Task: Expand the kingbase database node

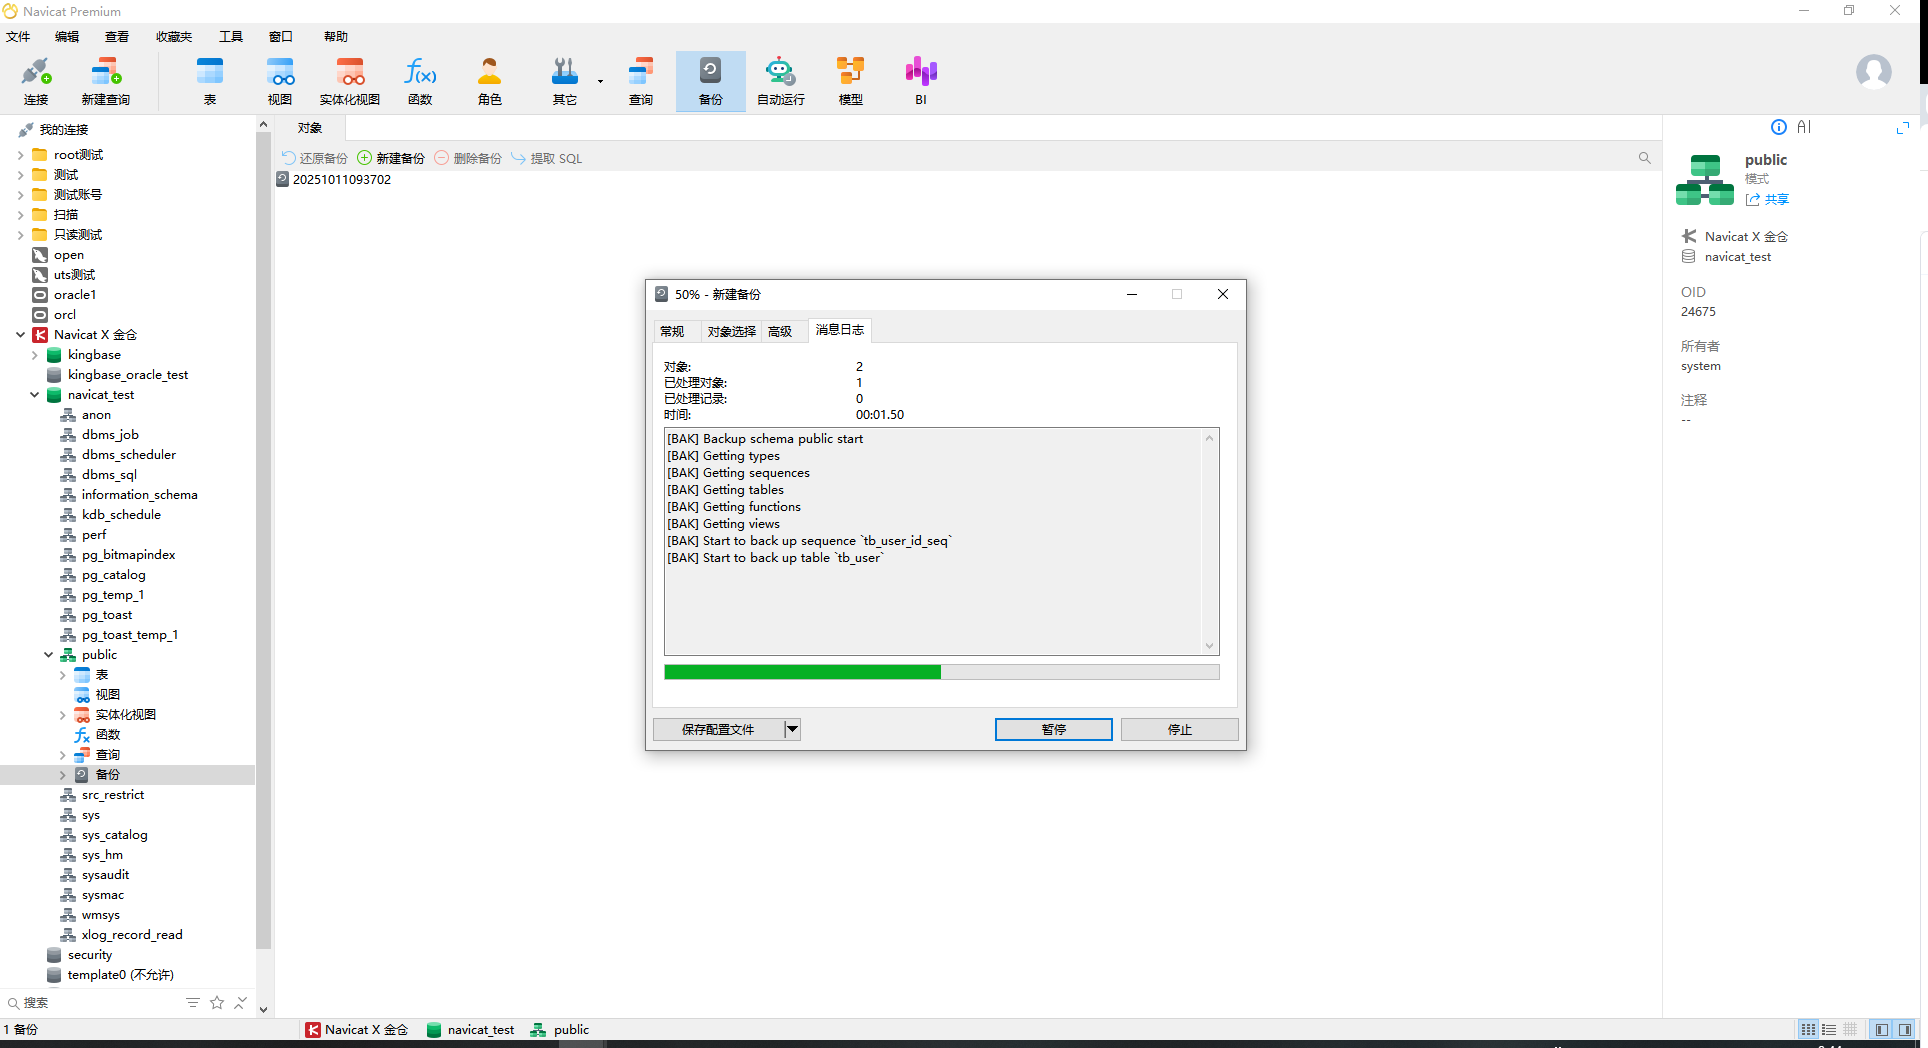Action: (34, 355)
